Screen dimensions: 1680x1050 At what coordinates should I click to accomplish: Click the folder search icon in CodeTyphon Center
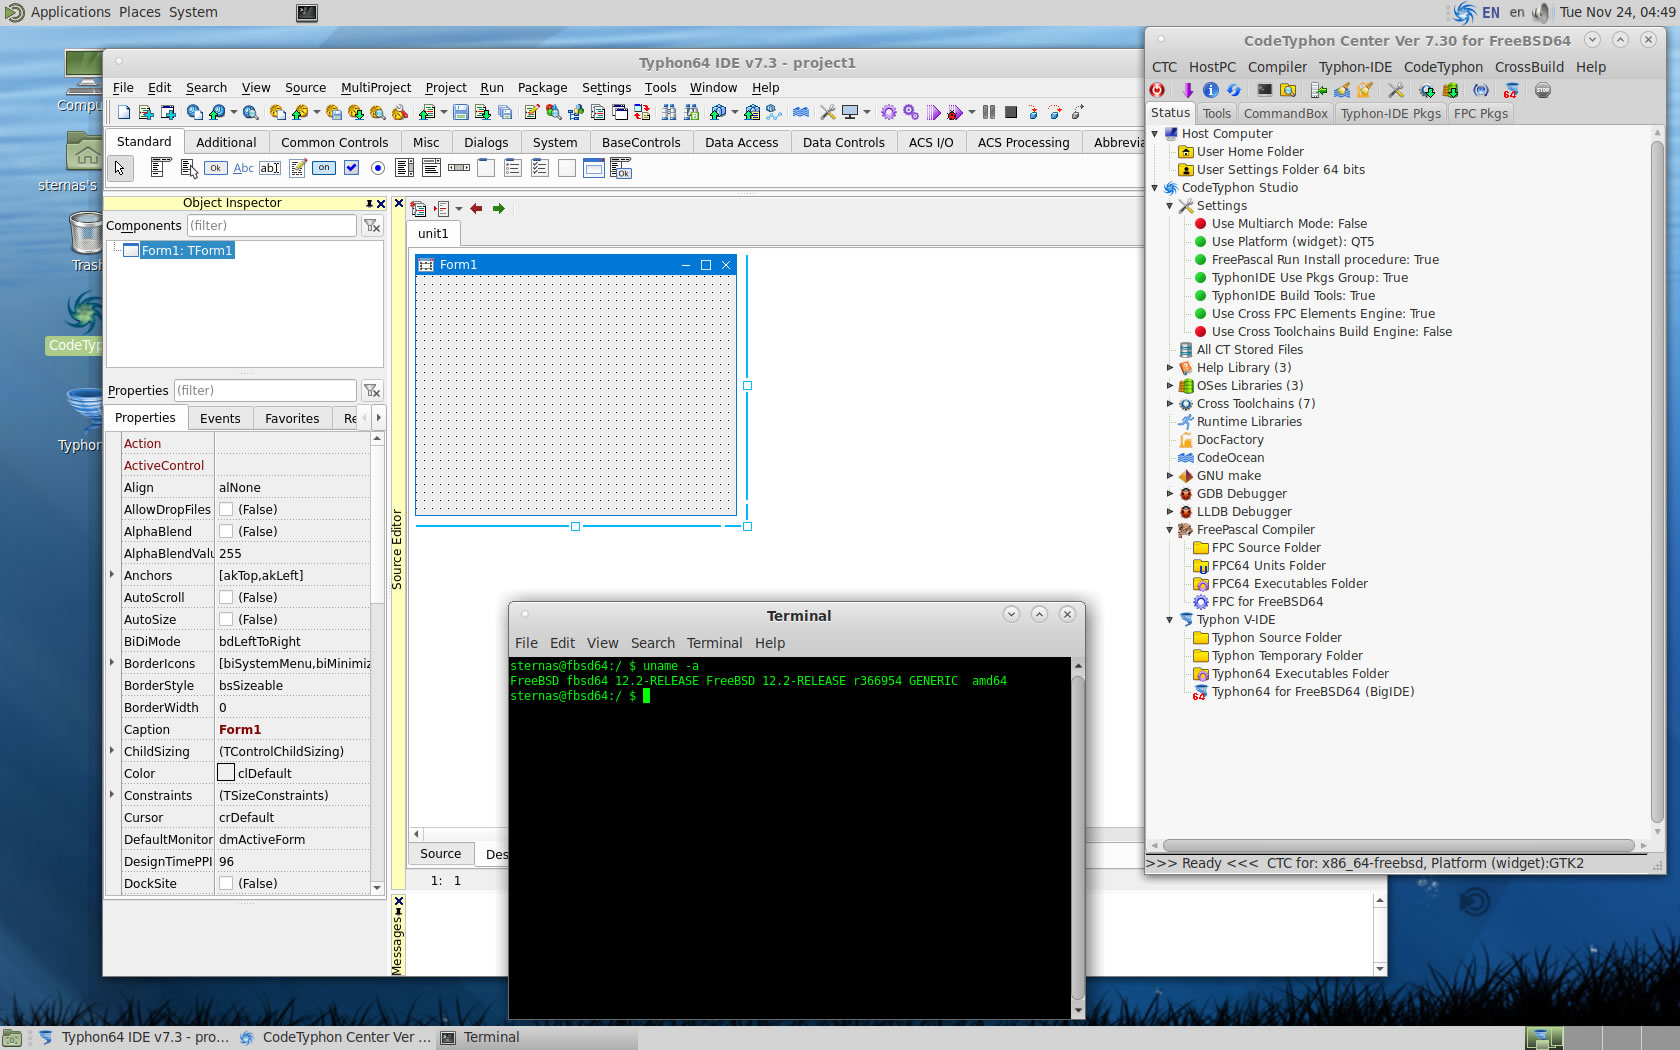click(x=1288, y=90)
